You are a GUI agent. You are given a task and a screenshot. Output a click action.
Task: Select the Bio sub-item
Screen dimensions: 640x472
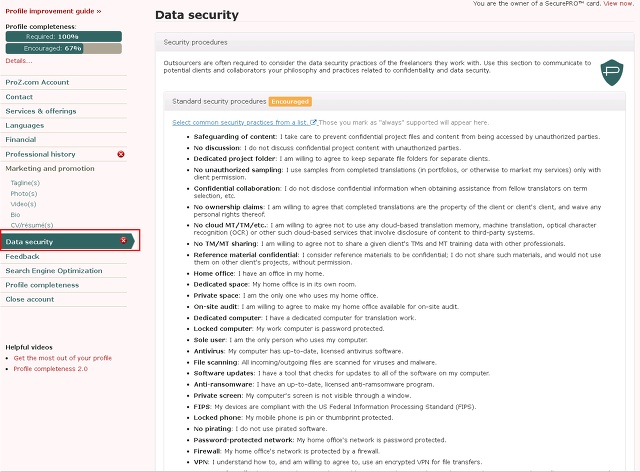(15, 215)
